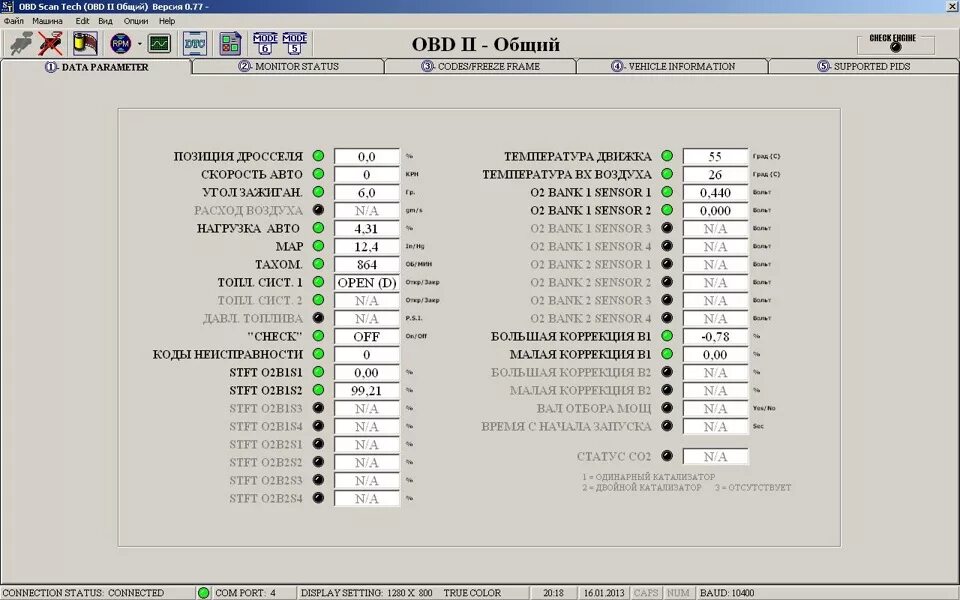Open the Машина menu
Screen dimensions: 960x600
tap(47, 21)
